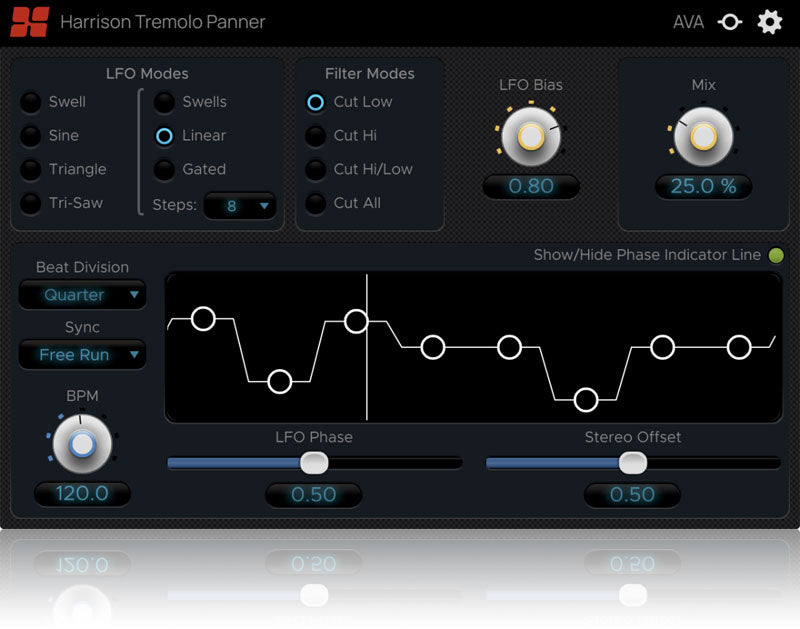Click the LFO Modes heading
This screenshot has height=629, width=800.
click(147, 74)
